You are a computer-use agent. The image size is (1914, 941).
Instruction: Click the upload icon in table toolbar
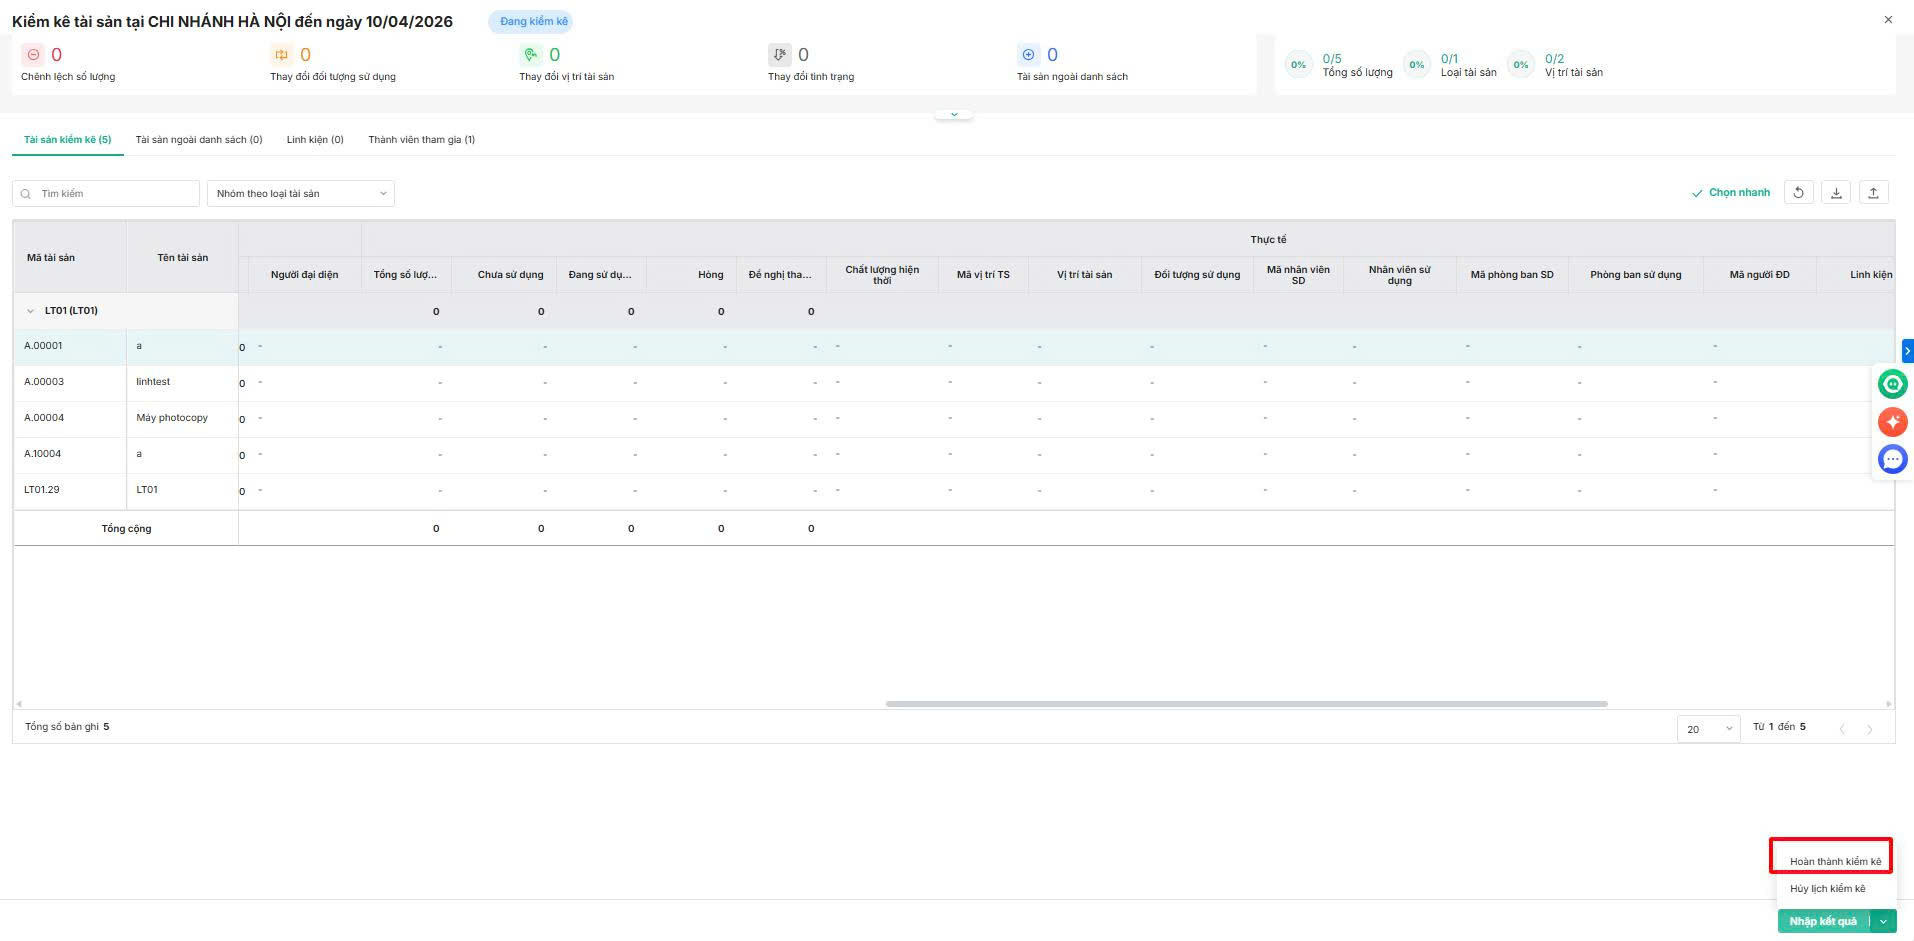(x=1873, y=193)
